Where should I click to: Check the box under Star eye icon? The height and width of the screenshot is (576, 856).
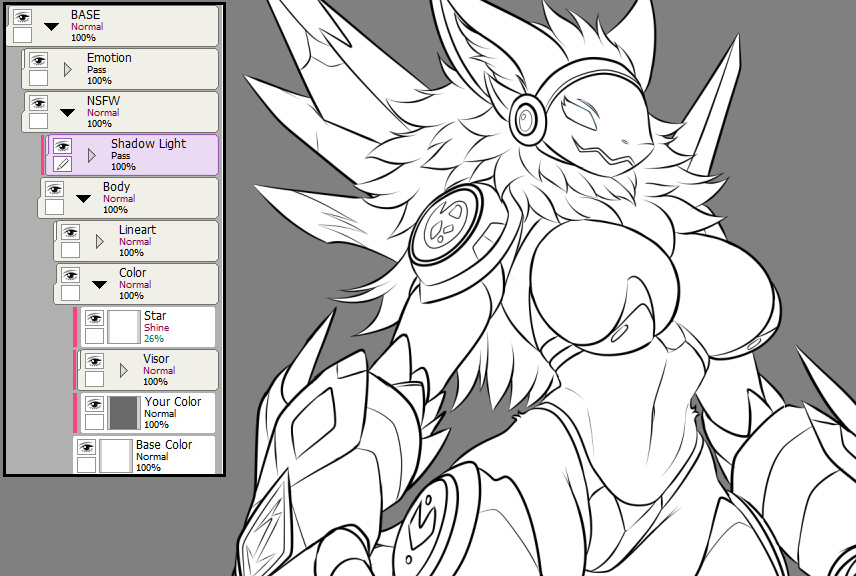click(94, 336)
